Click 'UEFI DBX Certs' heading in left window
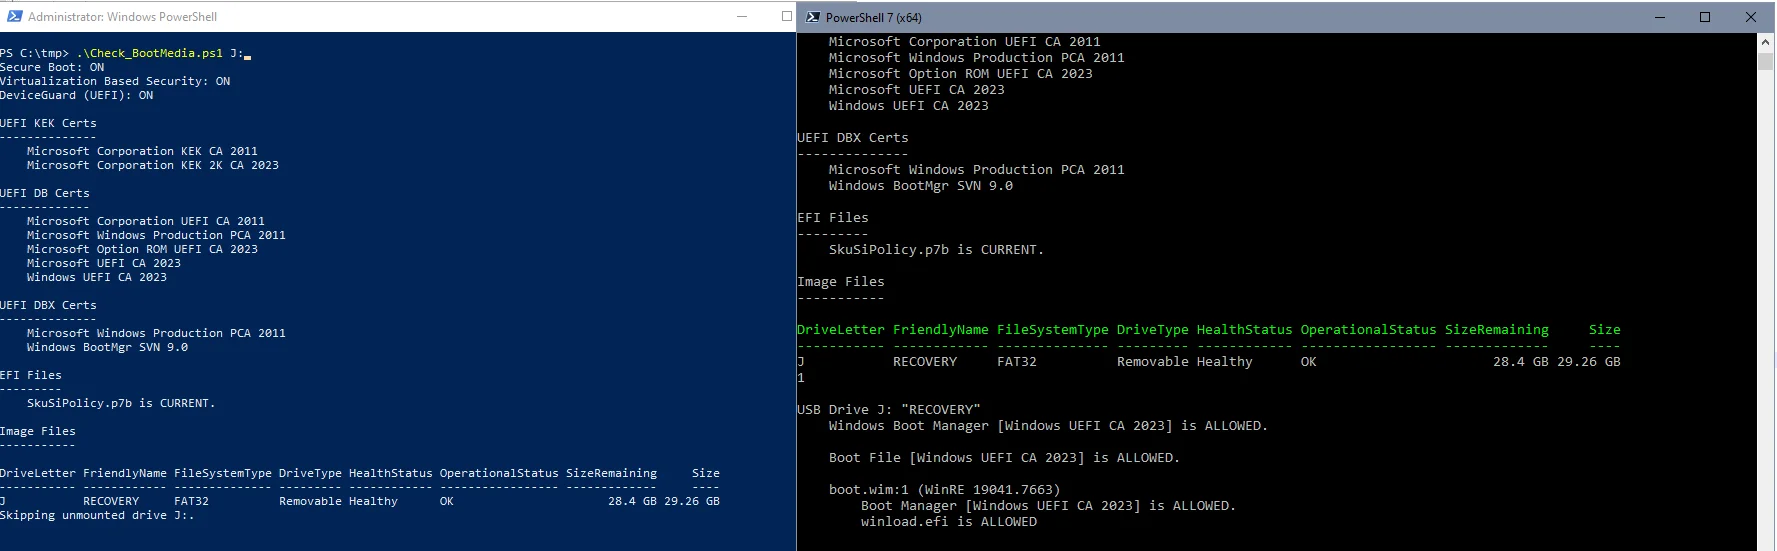The height and width of the screenshot is (551, 1777). pos(48,305)
